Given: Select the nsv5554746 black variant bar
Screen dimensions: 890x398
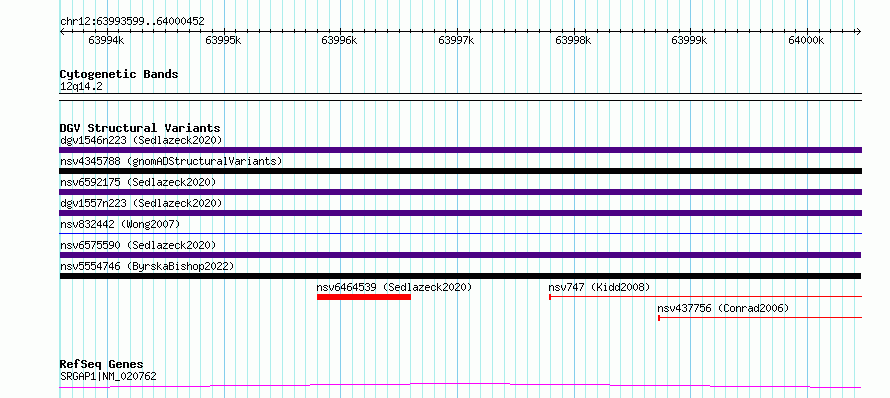Looking at the screenshot, I should tap(460, 276).
